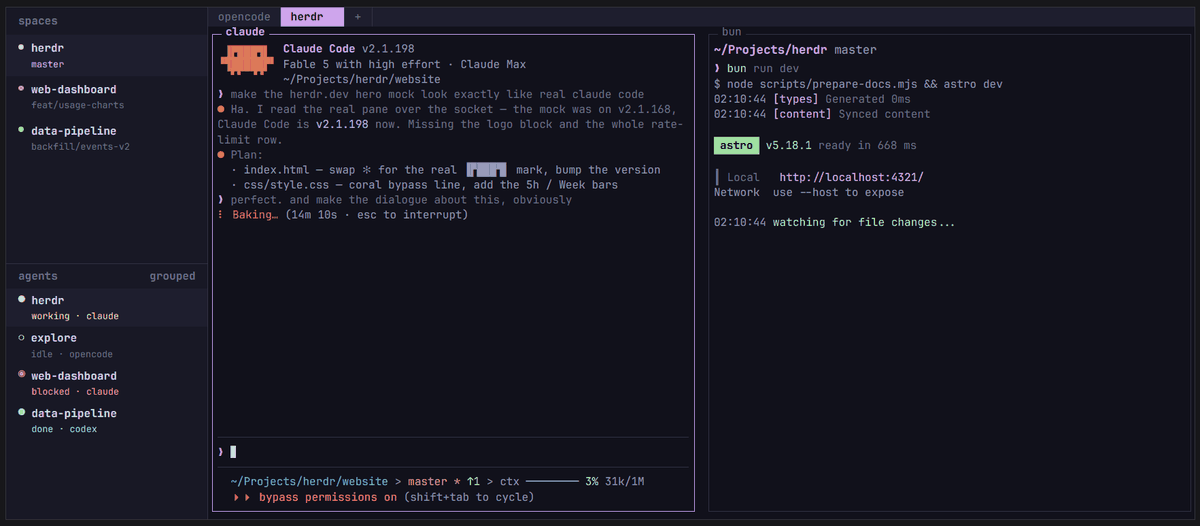The height and width of the screenshot is (526, 1200).
Task: Click the 31k/1M token count
Action: click(x=624, y=481)
